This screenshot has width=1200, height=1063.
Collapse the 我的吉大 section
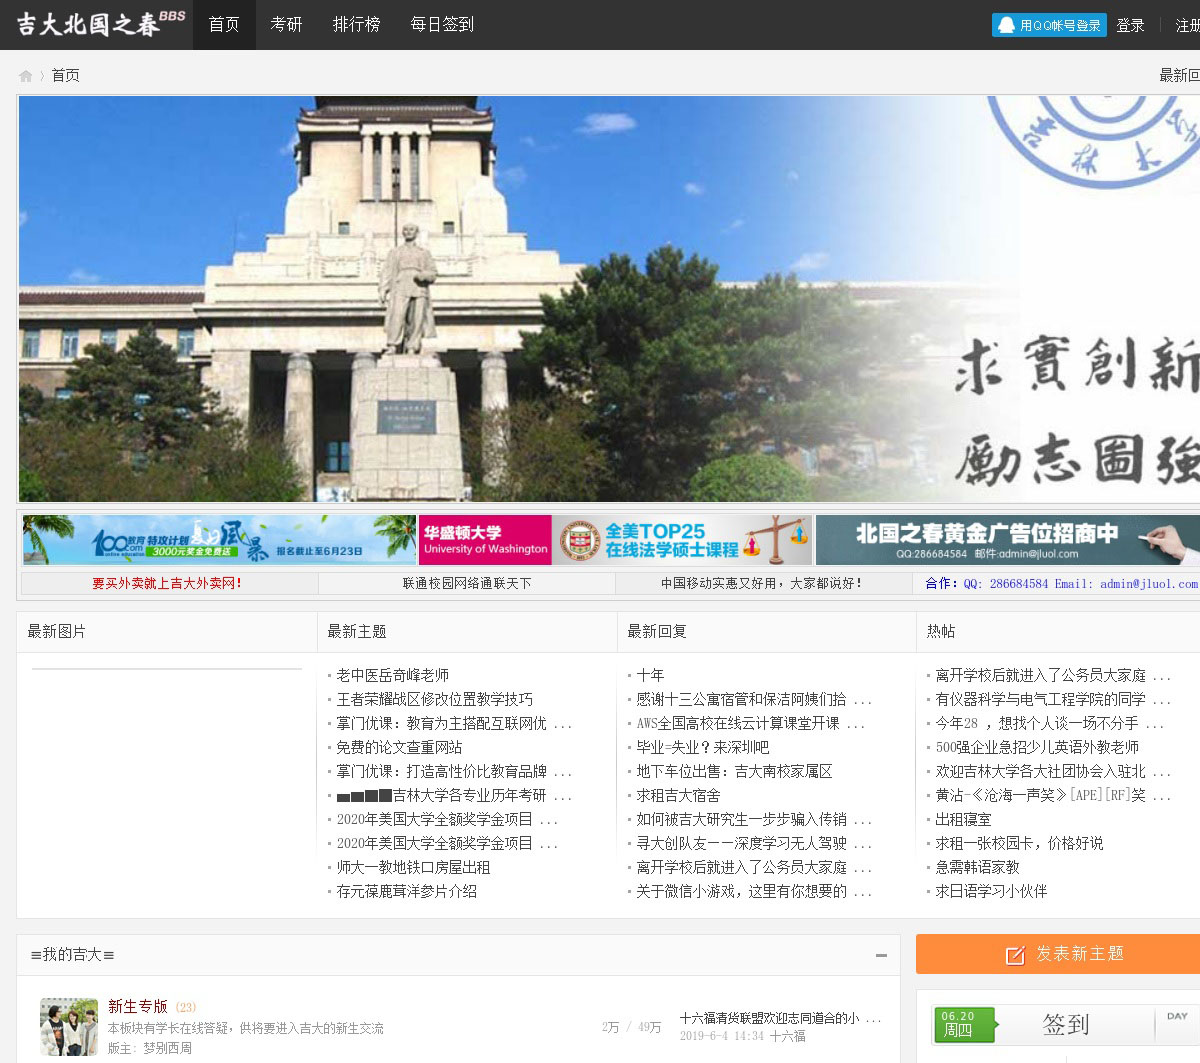(x=881, y=955)
